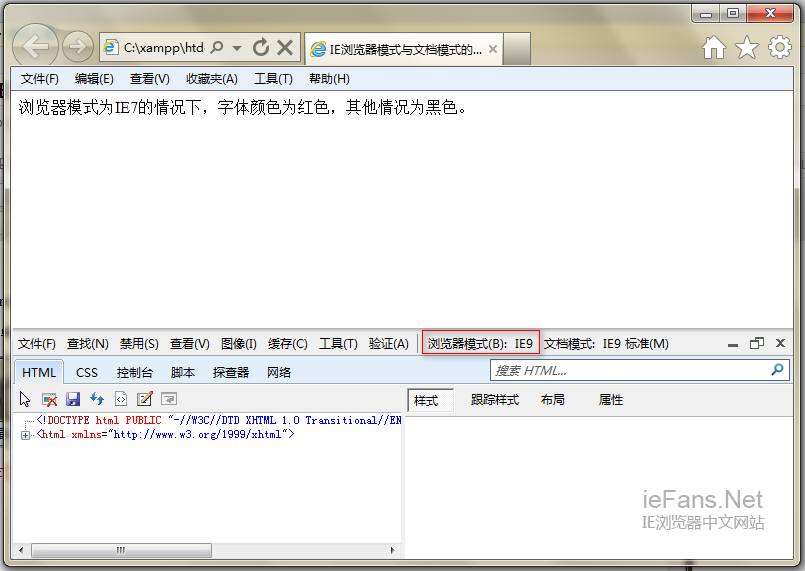
Task: Expand the html node plus icon
Action: tap(25, 435)
